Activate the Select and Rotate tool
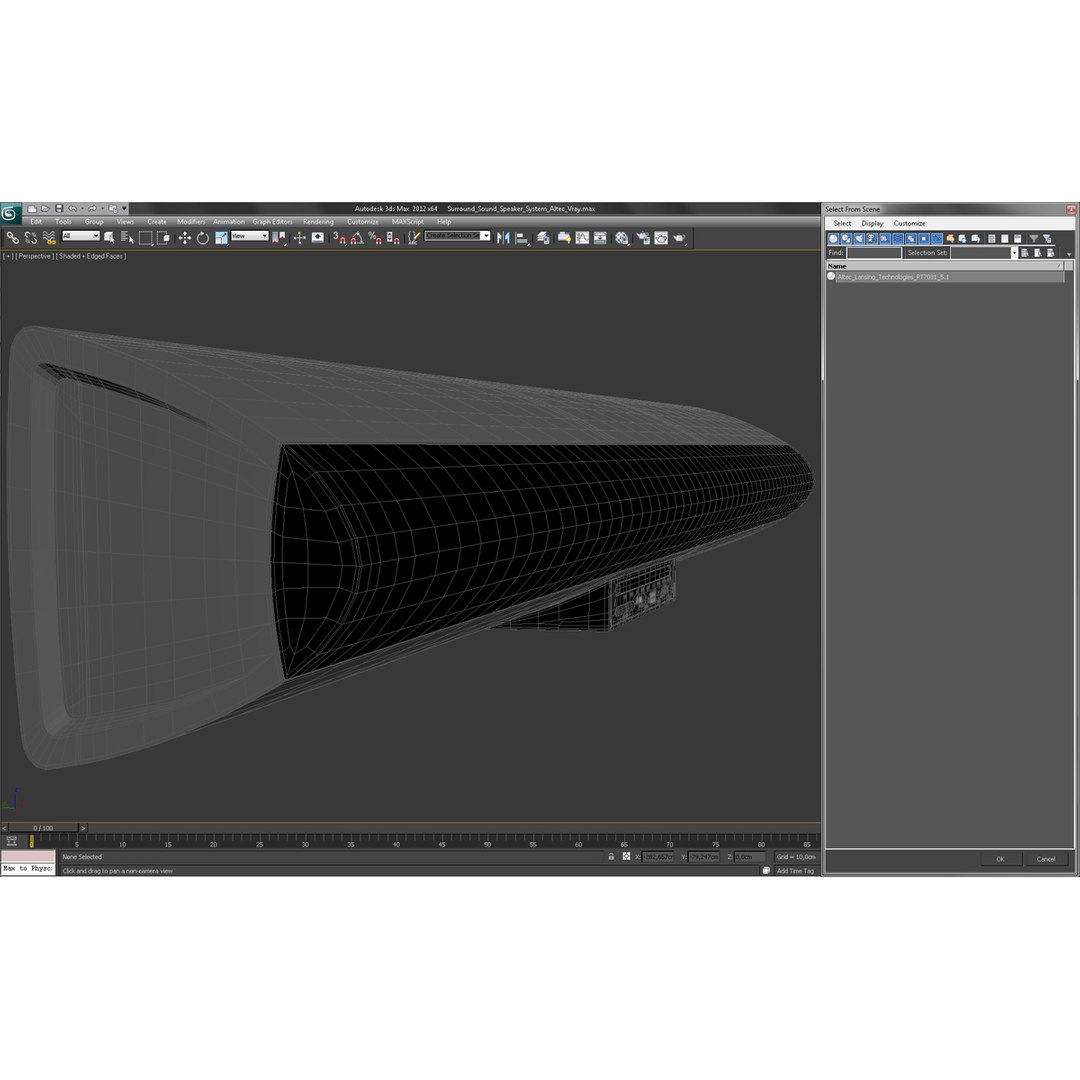1080x1080 pixels. click(x=202, y=238)
